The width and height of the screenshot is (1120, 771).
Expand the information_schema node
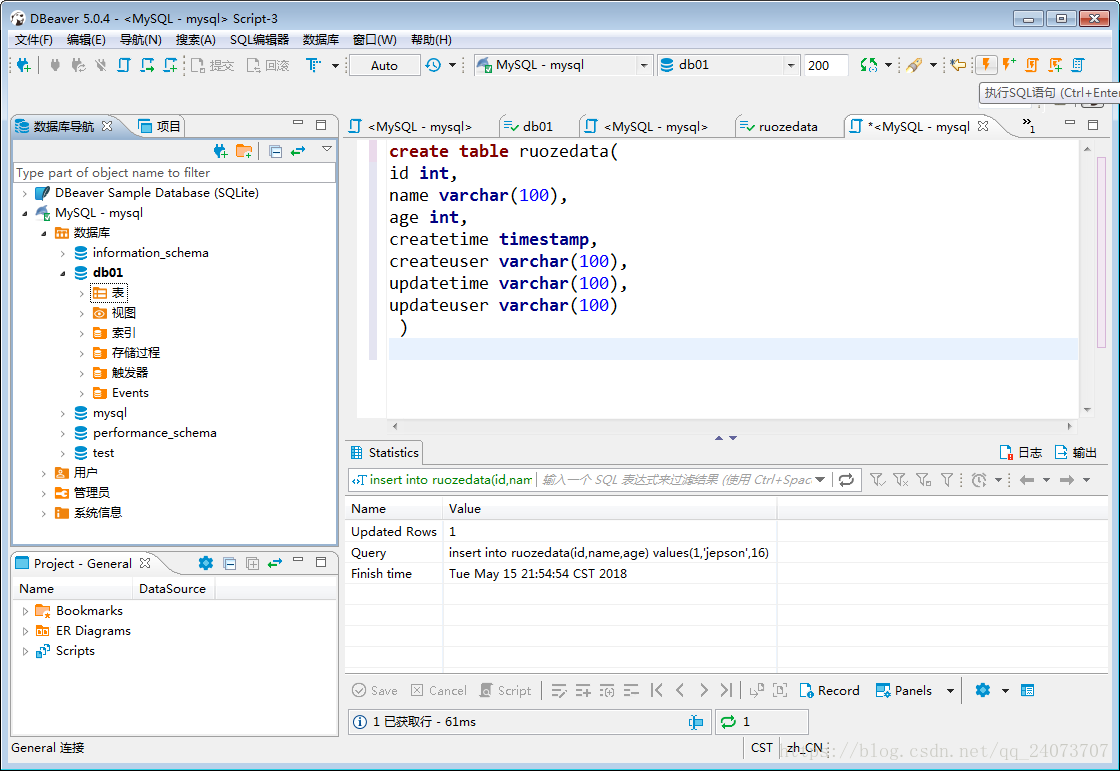click(62, 253)
